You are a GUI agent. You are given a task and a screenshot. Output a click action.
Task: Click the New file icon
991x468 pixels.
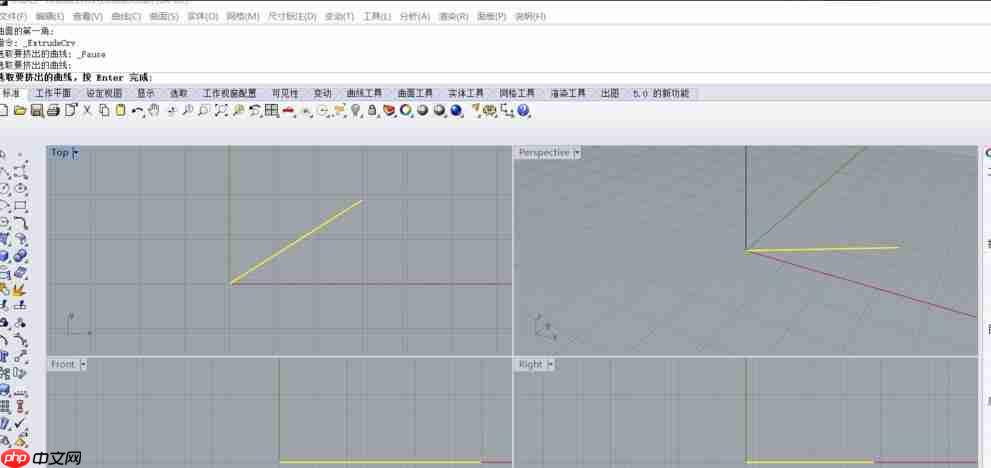[3, 111]
